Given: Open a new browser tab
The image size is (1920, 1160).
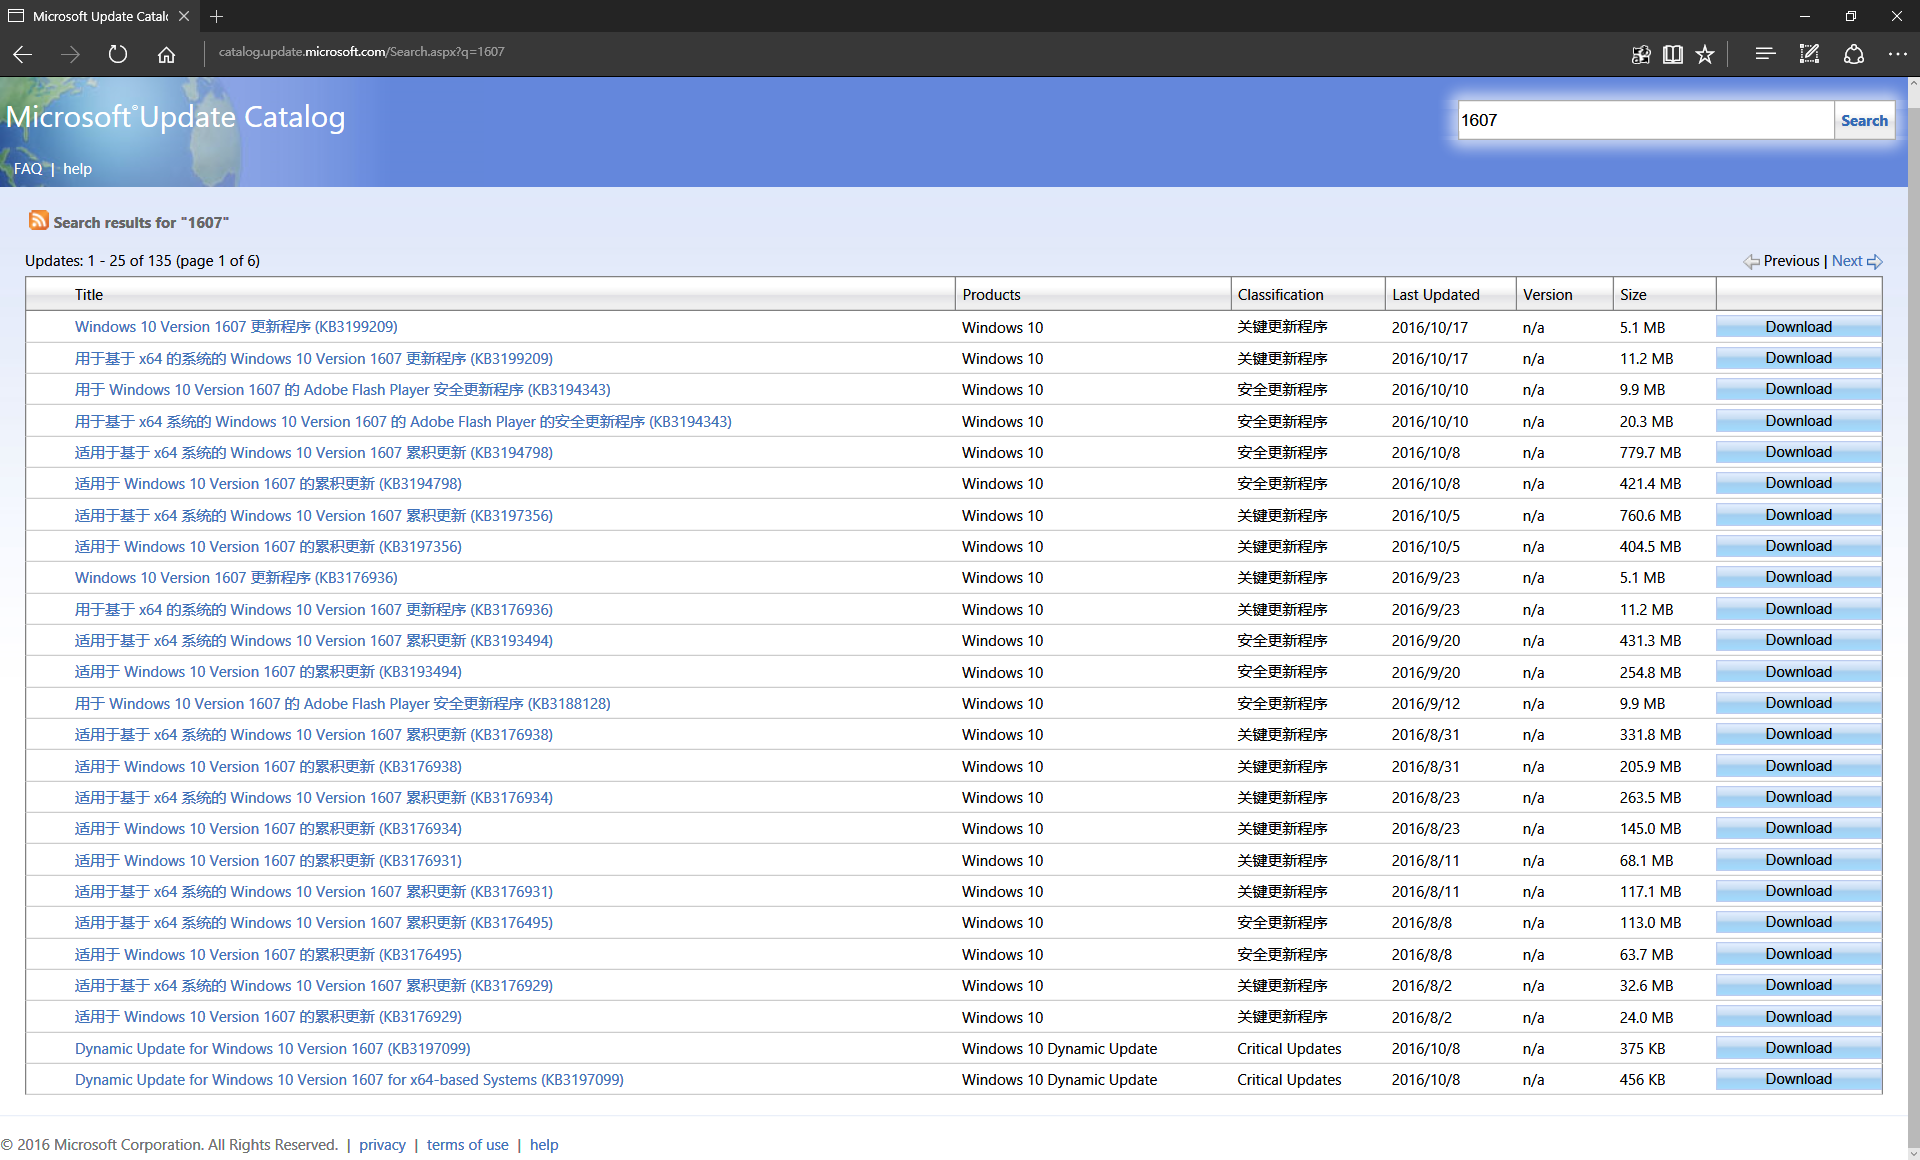Looking at the screenshot, I should click(x=217, y=16).
